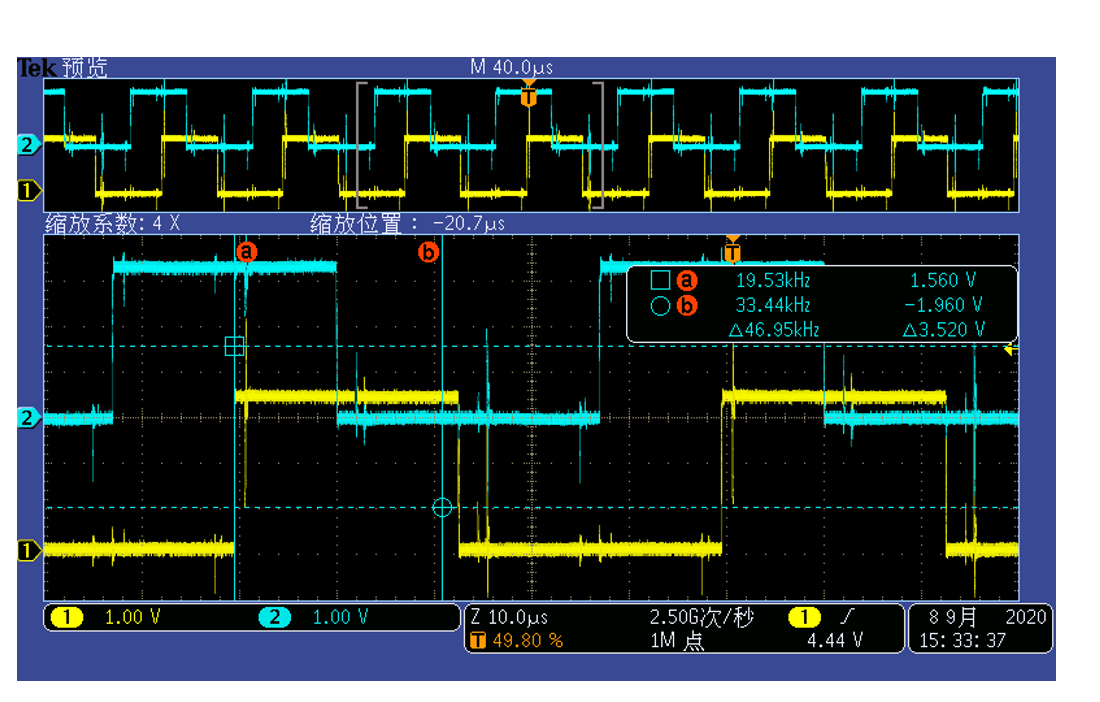Click the M 40.0µs main timebase label
Screen dimensions: 1100x702
pyautogui.click(x=511, y=67)
